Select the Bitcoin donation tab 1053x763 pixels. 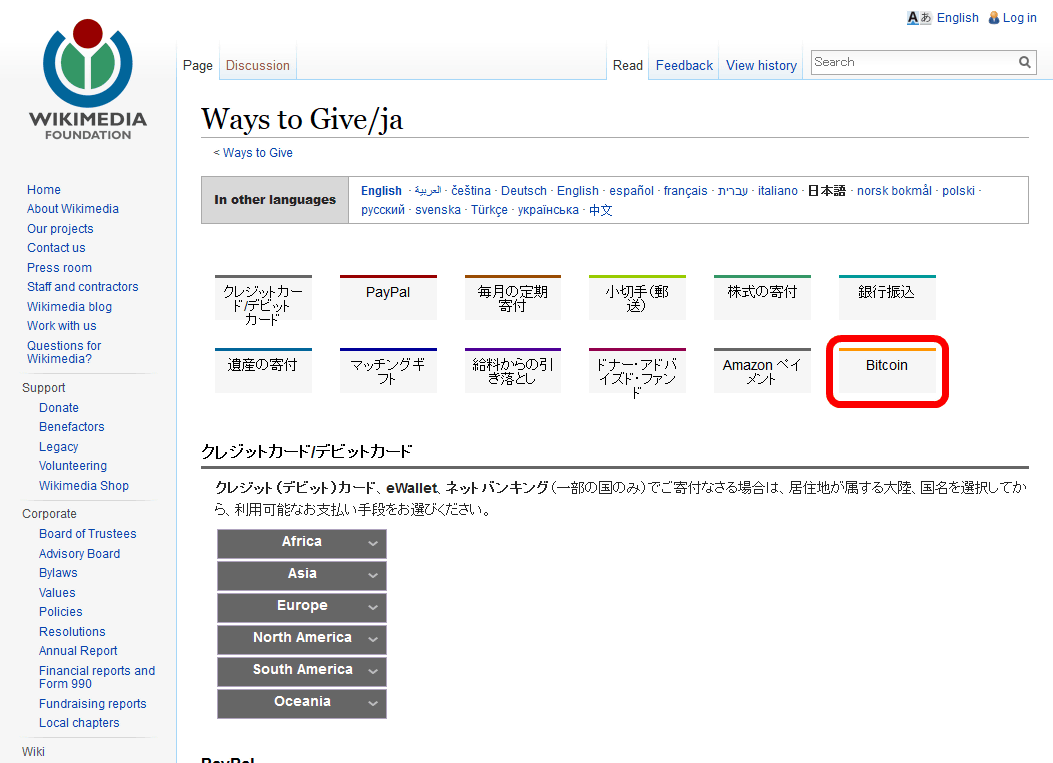886,370
